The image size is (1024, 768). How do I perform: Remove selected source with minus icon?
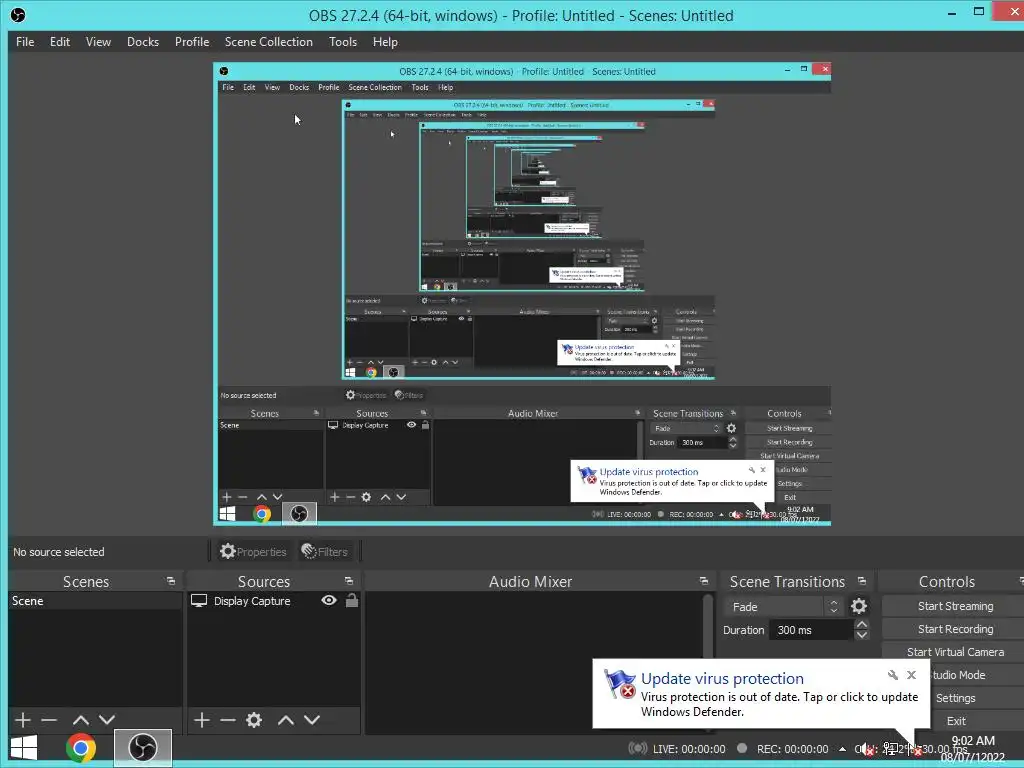pos(228,720)
